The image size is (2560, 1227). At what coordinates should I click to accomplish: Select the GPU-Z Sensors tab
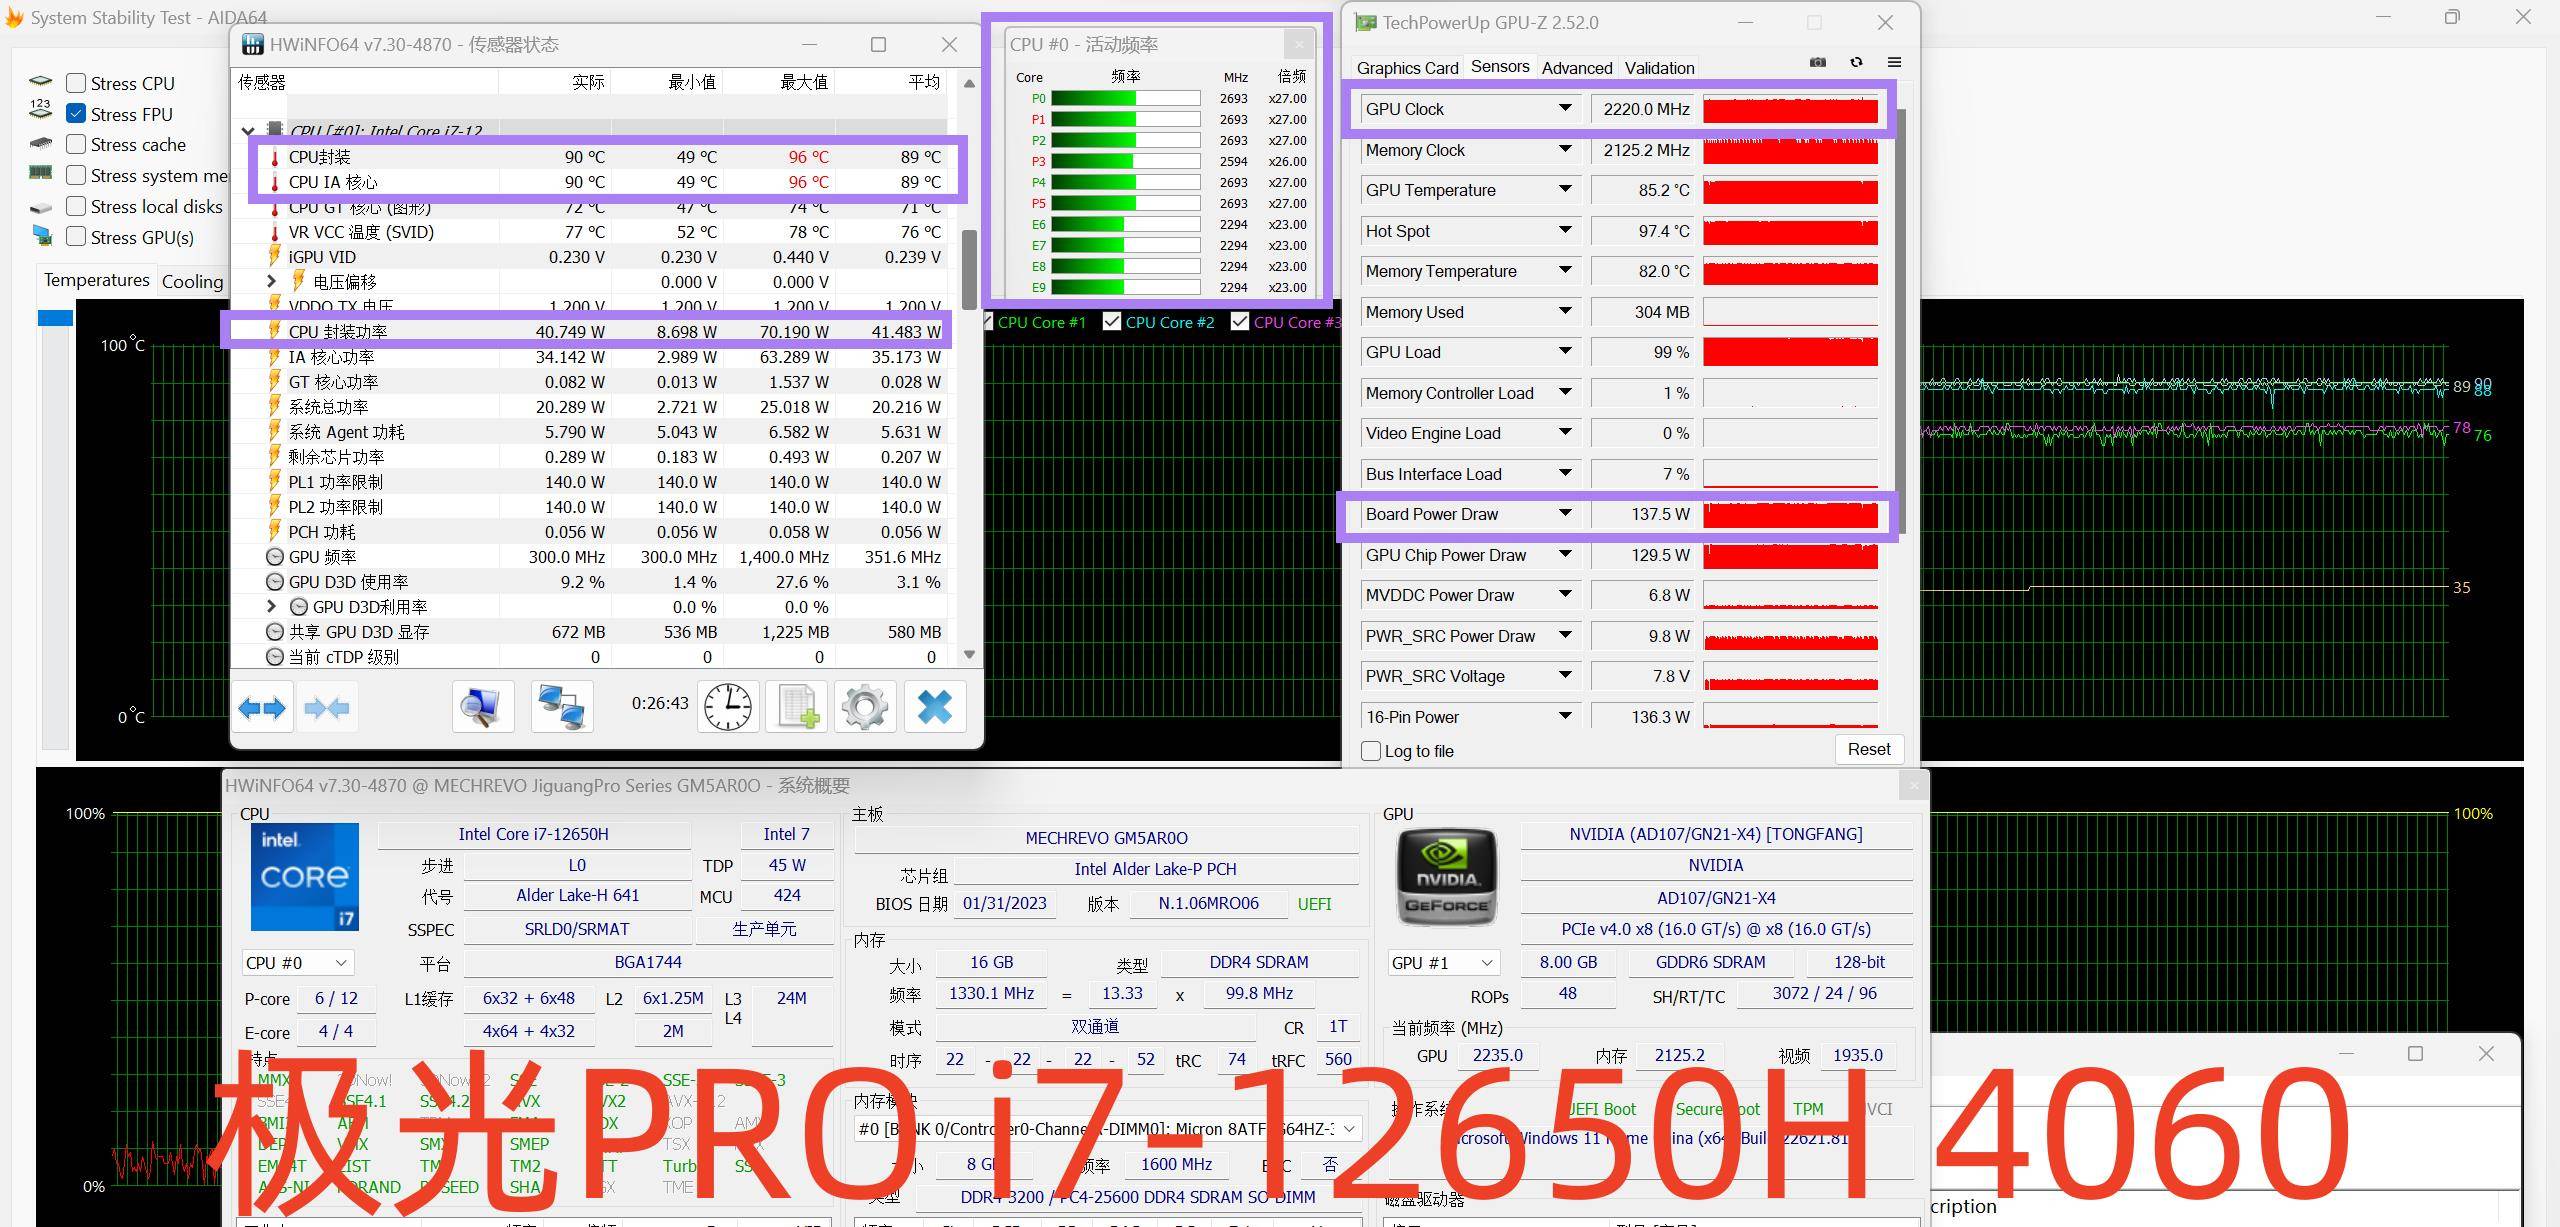1500,67
